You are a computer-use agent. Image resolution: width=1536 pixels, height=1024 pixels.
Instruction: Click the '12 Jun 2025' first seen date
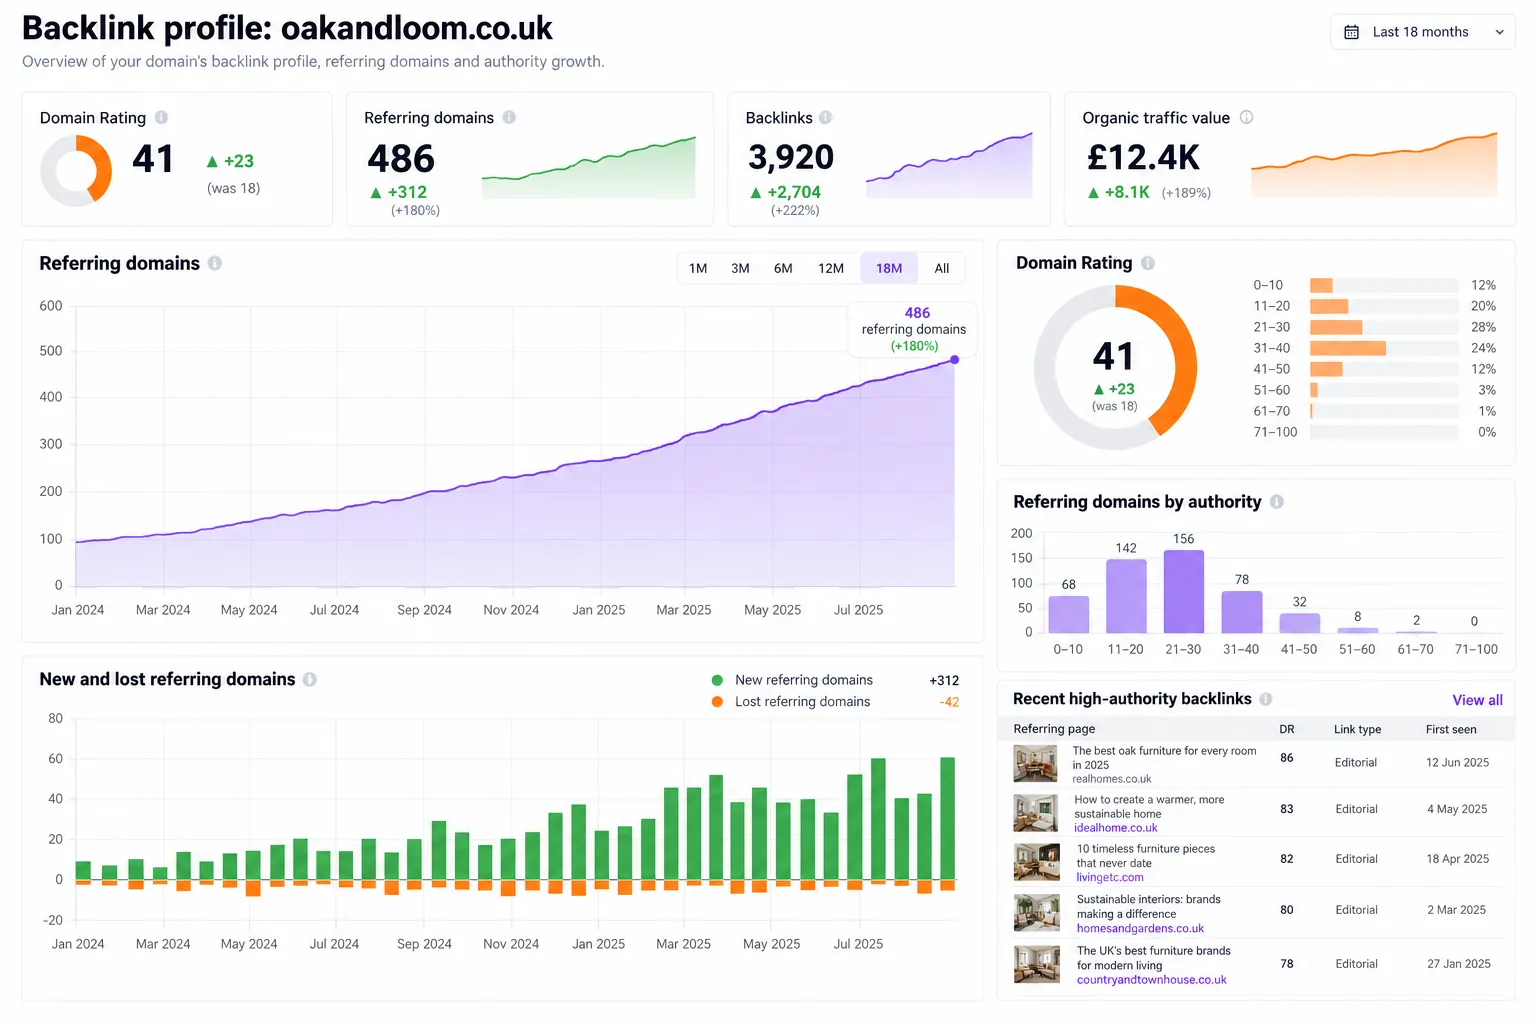[x=1457, y=762]
